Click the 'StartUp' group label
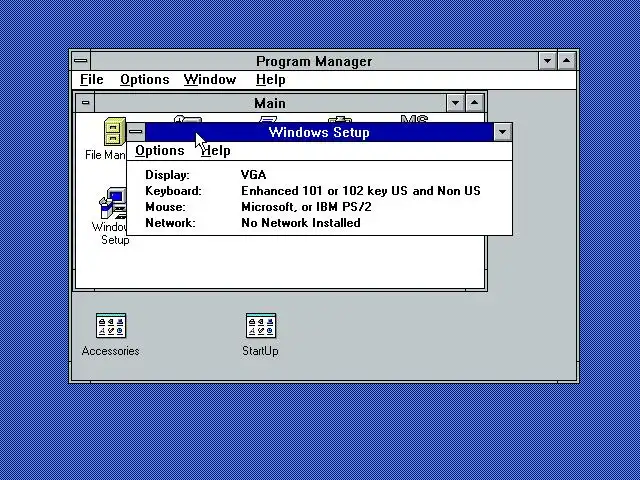 260,351
